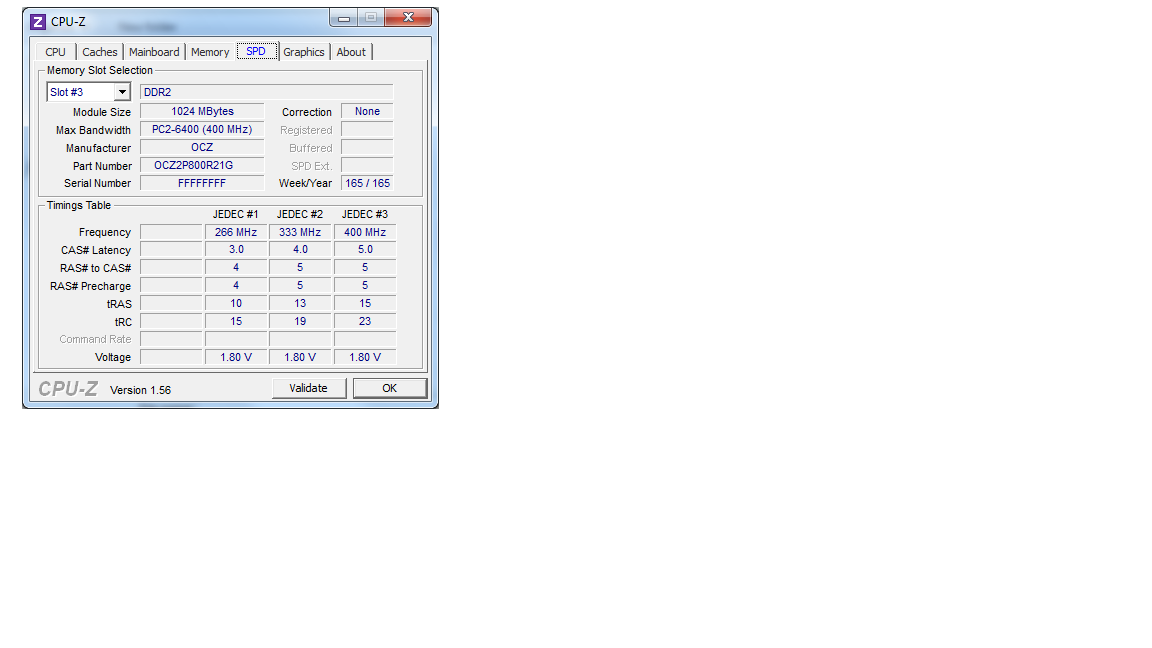Click the Week/Year value 165 / 165
The width and height of the screenshot is (1152, 648).
pos(367,183)
